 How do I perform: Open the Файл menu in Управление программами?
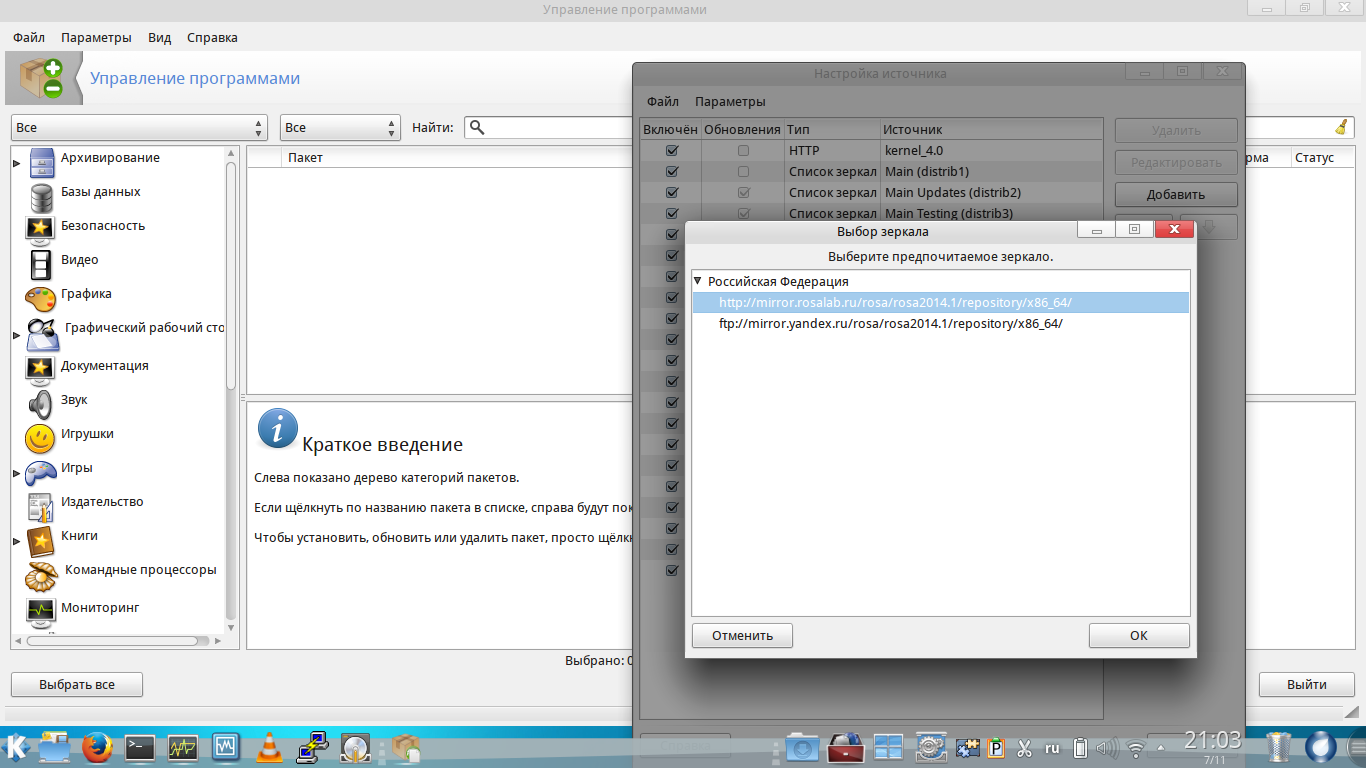pos(29,38)
